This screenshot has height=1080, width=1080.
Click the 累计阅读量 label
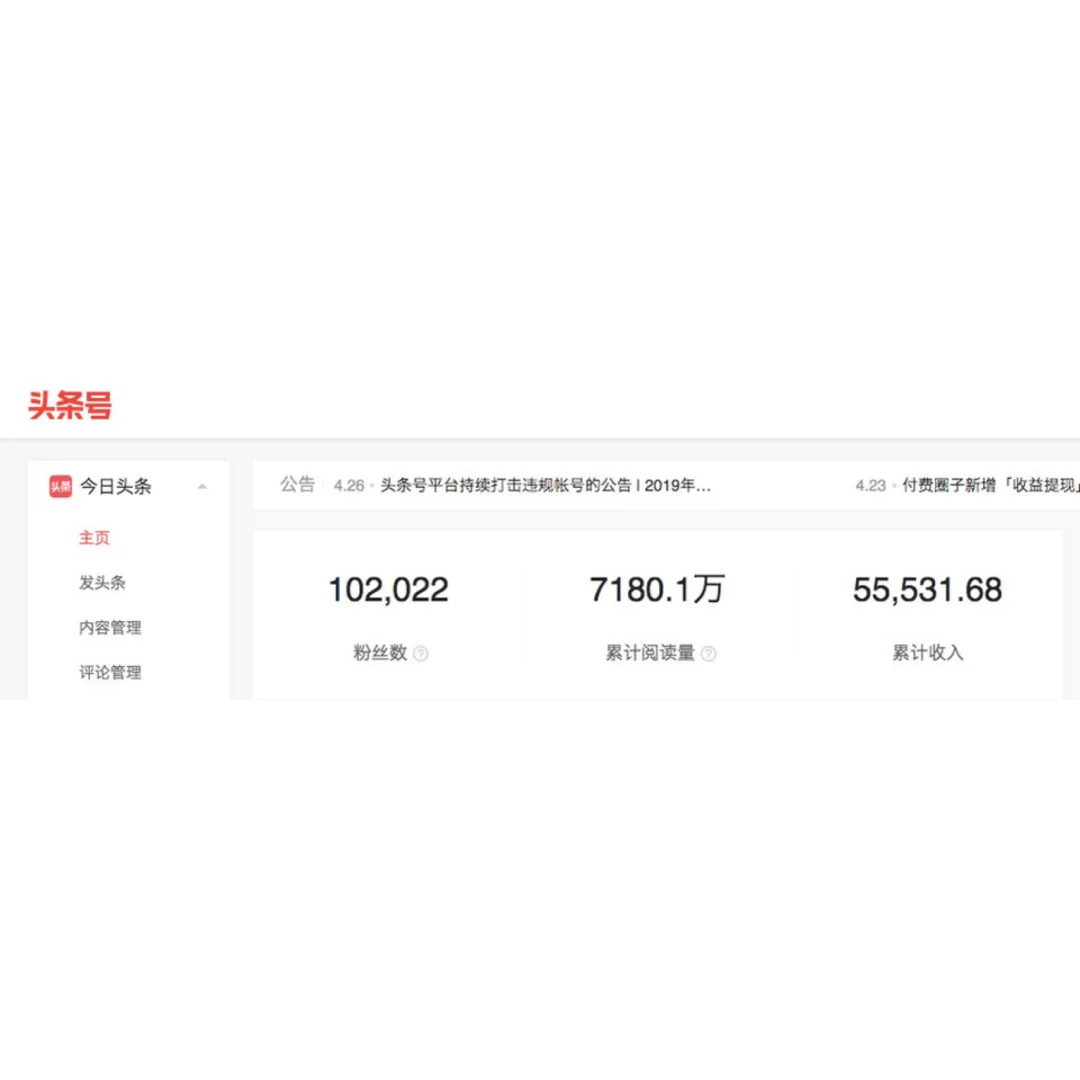tap(650, 653)
